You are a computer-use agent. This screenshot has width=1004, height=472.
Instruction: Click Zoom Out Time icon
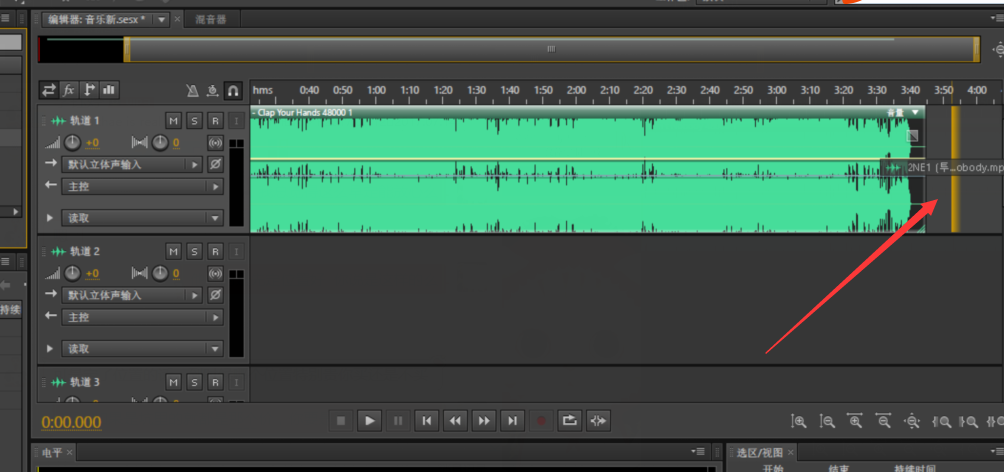click(x=884, y=421)
